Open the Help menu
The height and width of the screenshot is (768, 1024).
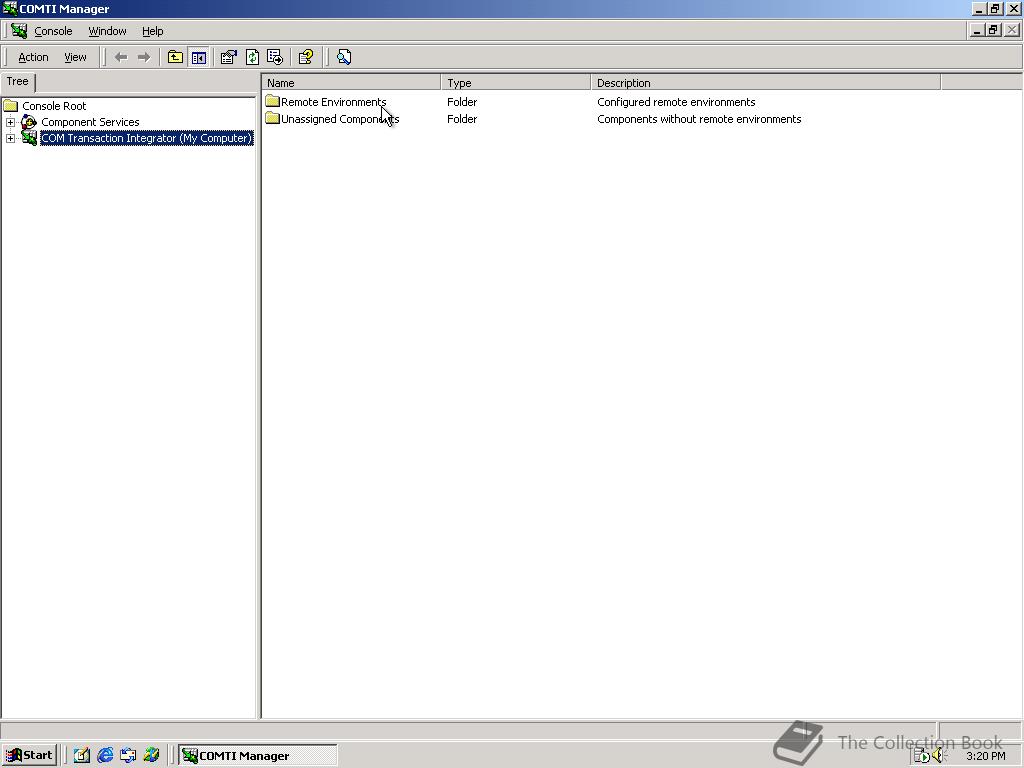(153, 31)
